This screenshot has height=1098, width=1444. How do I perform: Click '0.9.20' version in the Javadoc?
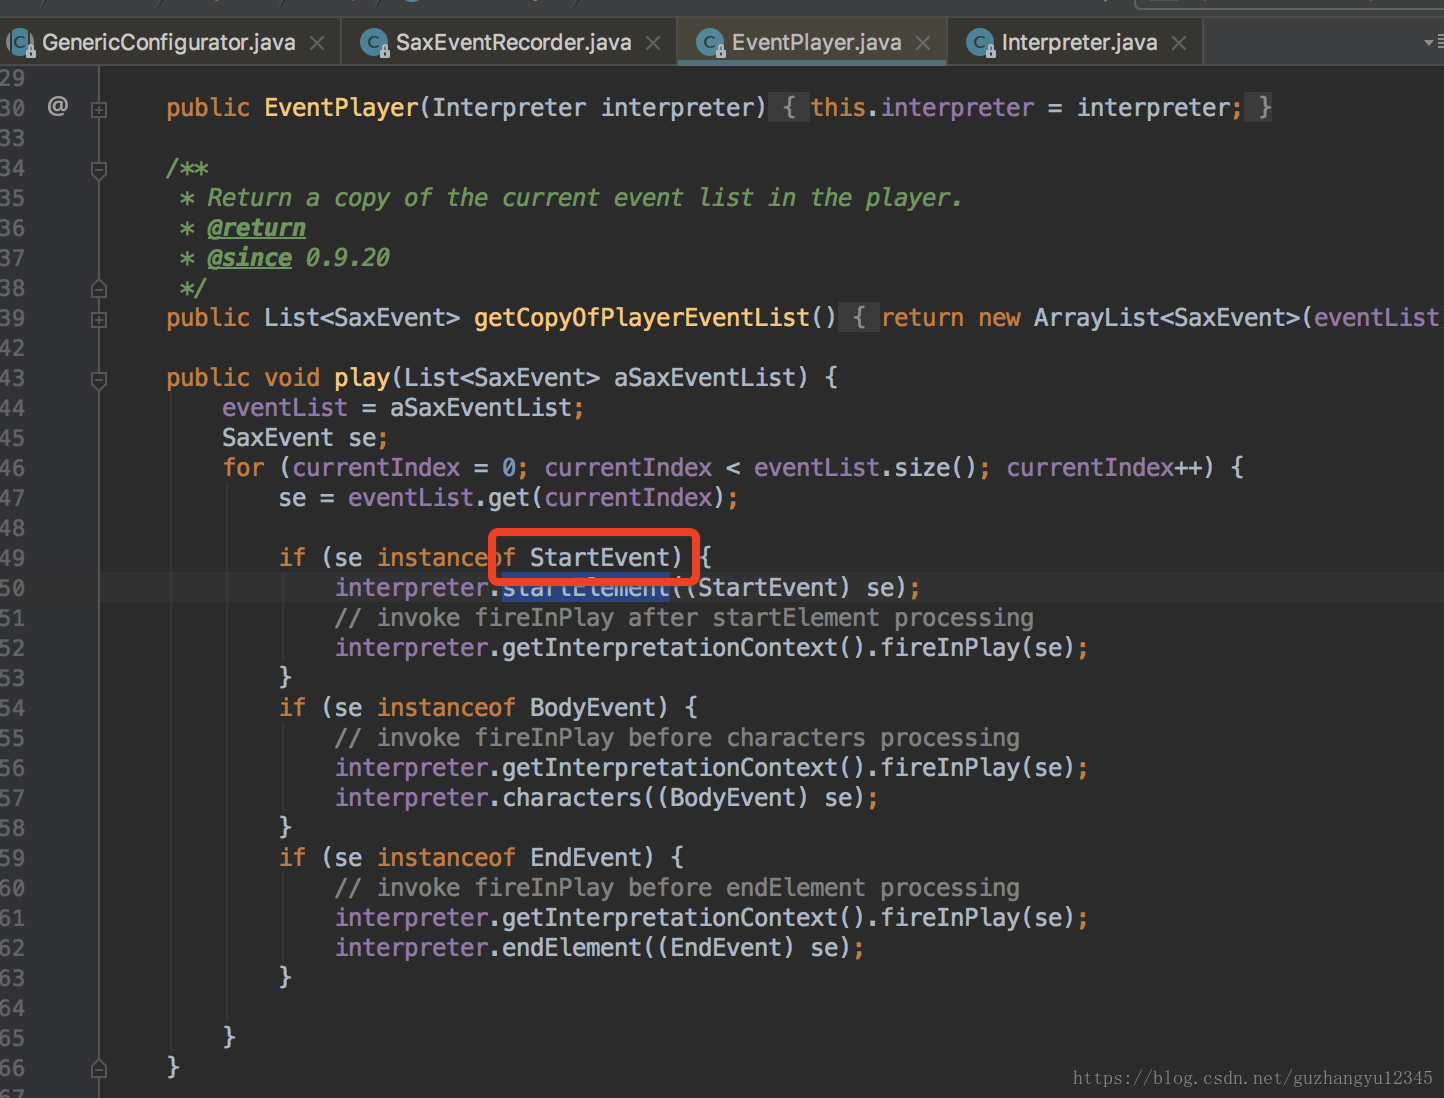[347, 258]
